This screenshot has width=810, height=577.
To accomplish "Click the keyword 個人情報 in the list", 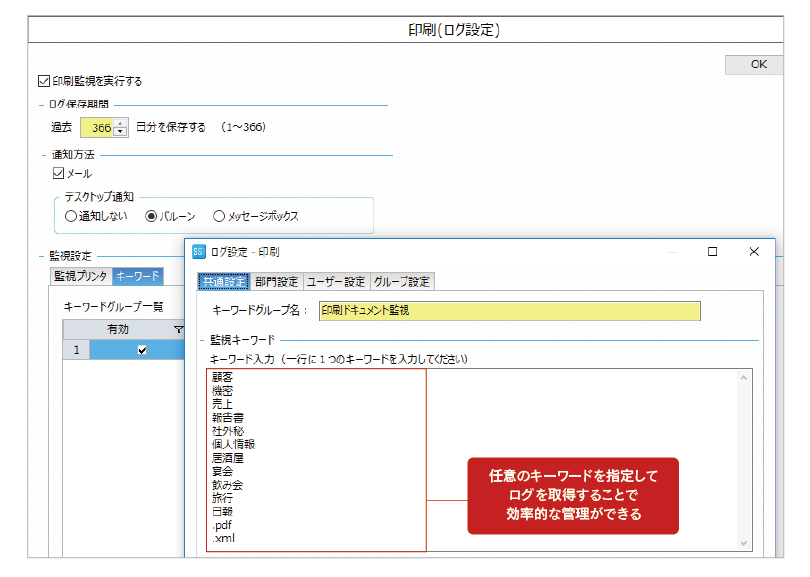I will (x=233, y=444).
